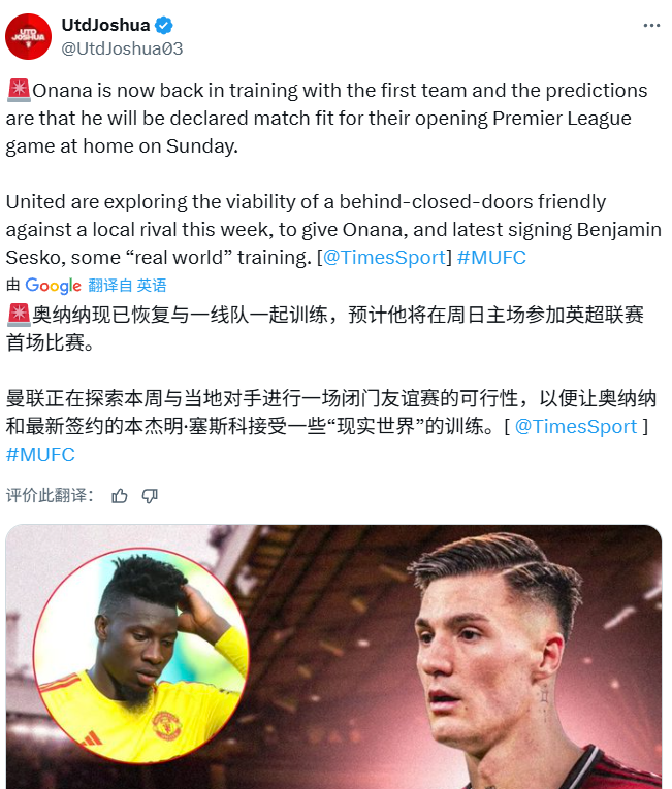Screen dimensions: 672x789
Task: Open the UtdJoshua display name
Action: pos(106,25)
